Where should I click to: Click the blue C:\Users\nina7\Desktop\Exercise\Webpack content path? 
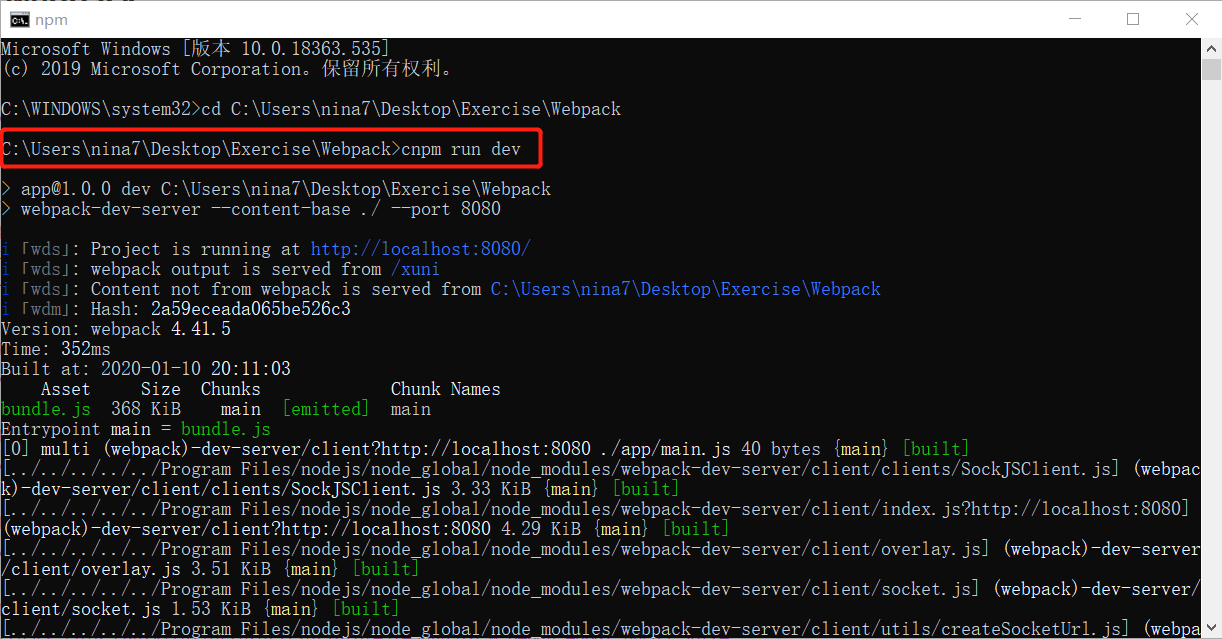[686, 289]
